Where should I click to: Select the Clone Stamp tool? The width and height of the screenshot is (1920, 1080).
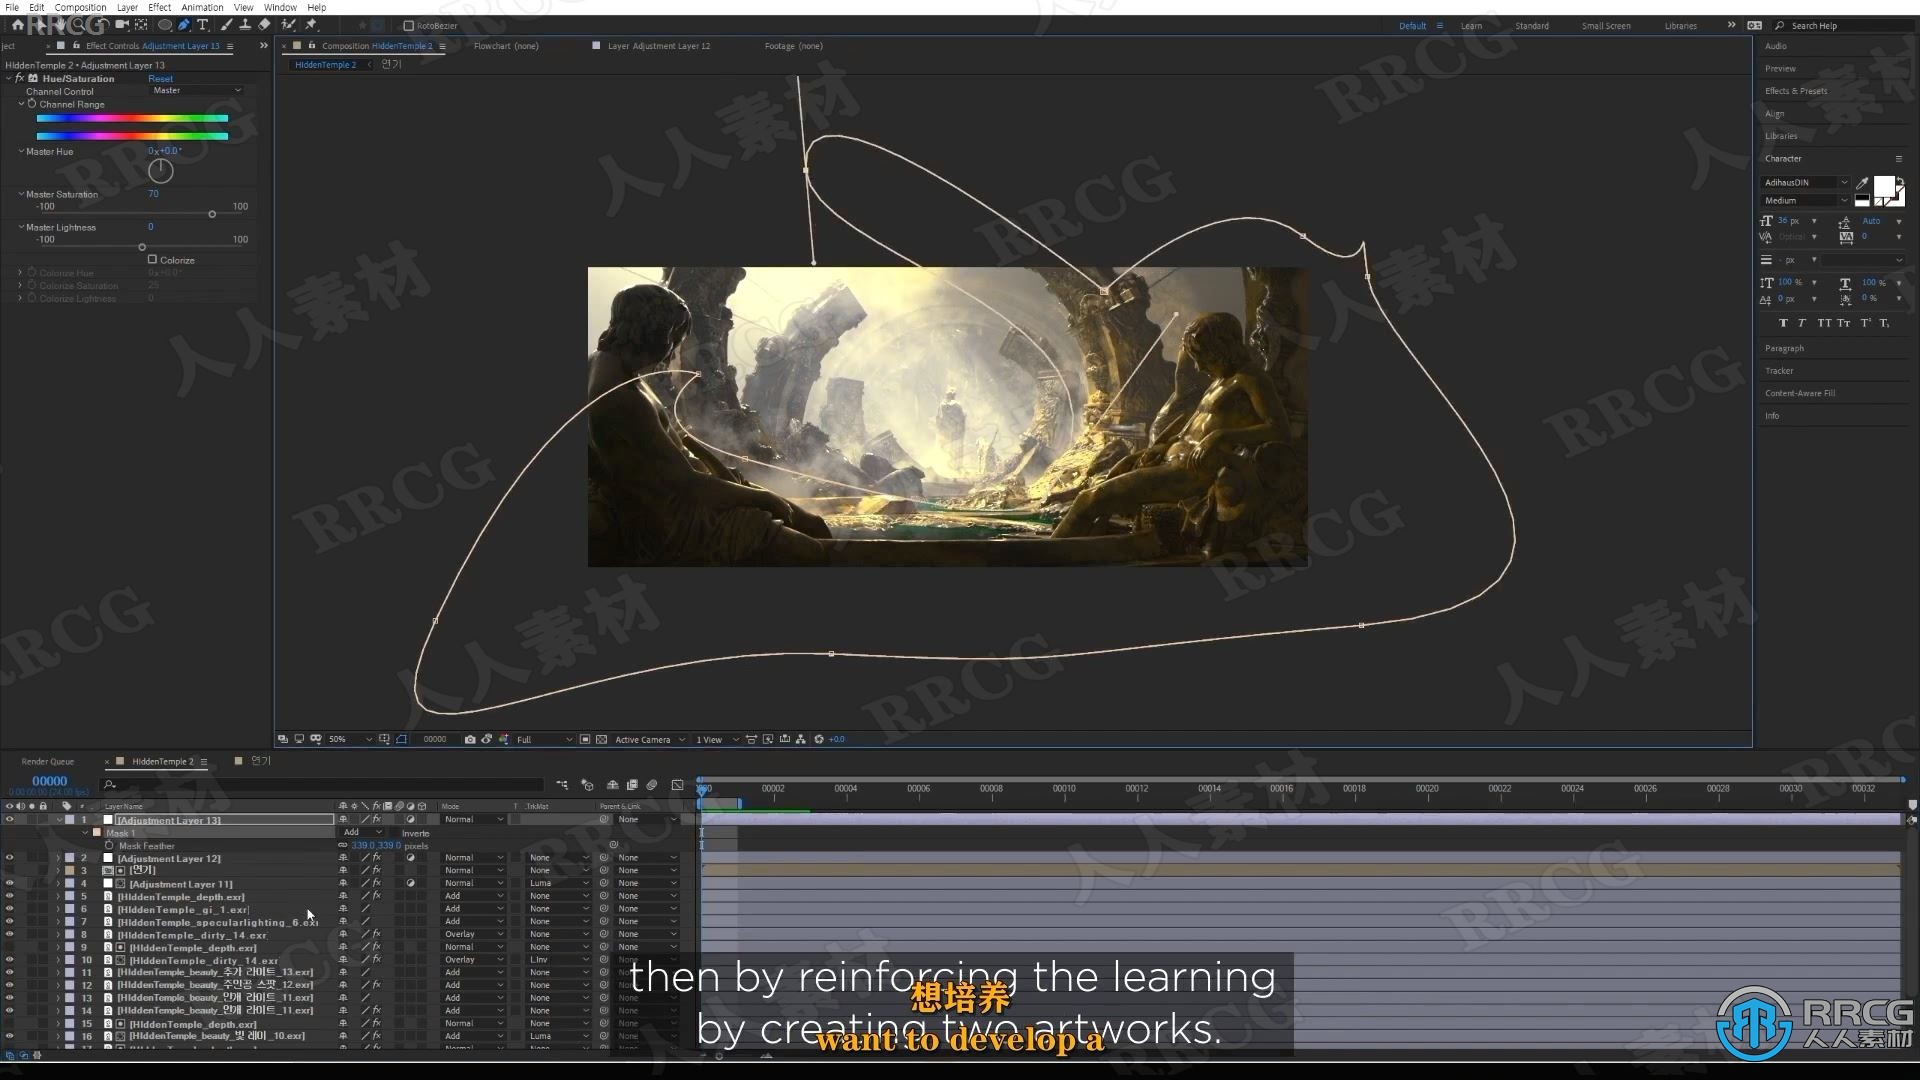(x=245, y=25)
